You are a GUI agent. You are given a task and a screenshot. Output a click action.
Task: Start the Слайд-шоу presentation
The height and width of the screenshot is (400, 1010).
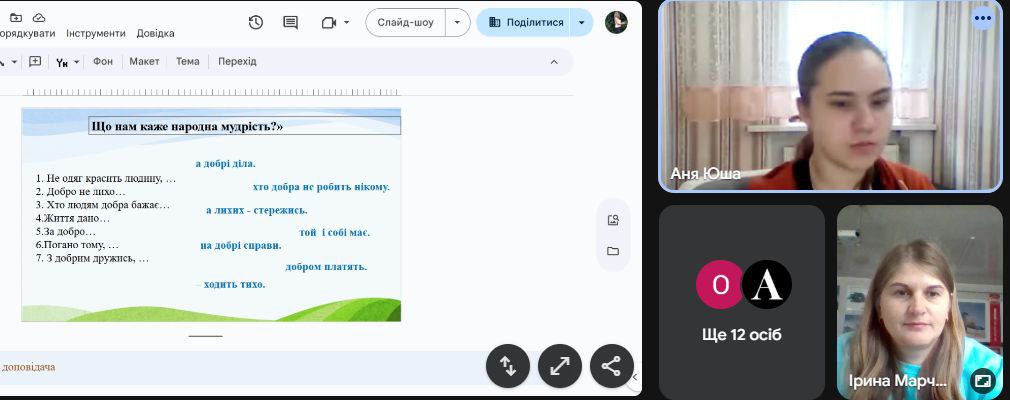point(406,23)
